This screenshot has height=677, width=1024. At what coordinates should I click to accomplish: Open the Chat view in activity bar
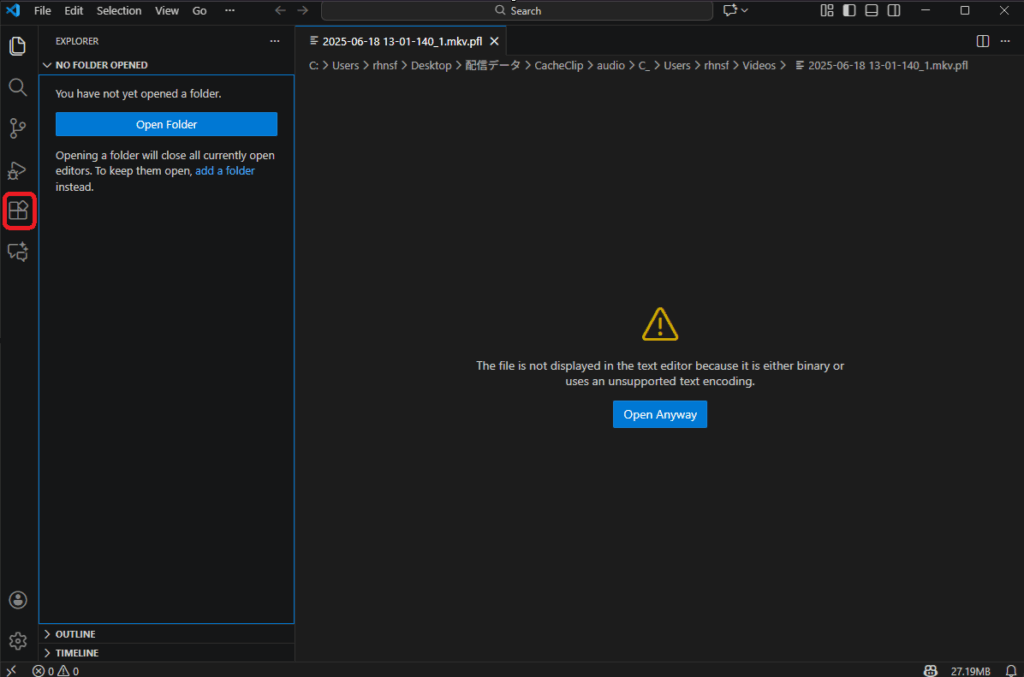[18, 253]
